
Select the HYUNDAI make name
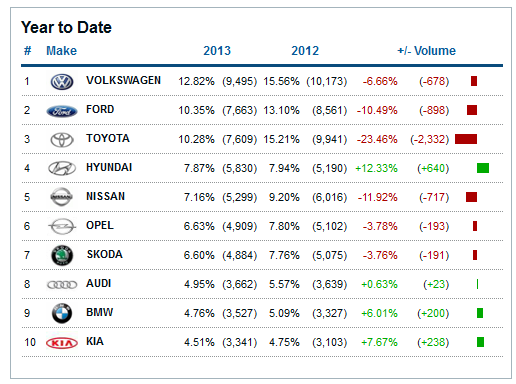pyautogui.click(x=109, y=167)
